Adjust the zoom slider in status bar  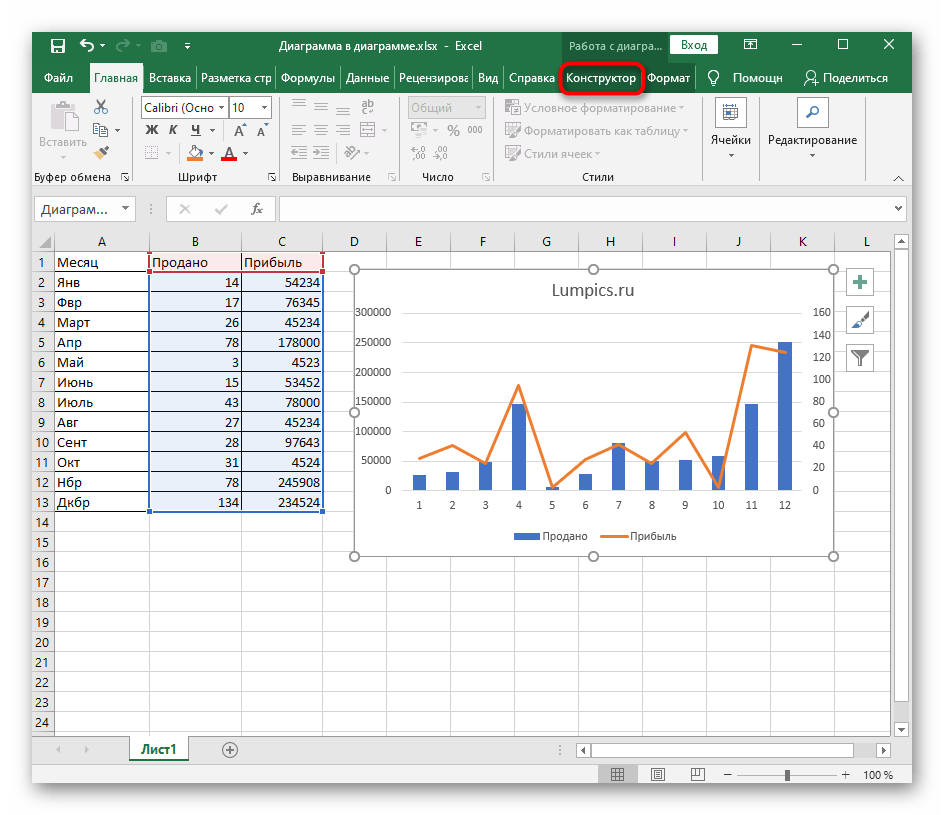(788, 775)
